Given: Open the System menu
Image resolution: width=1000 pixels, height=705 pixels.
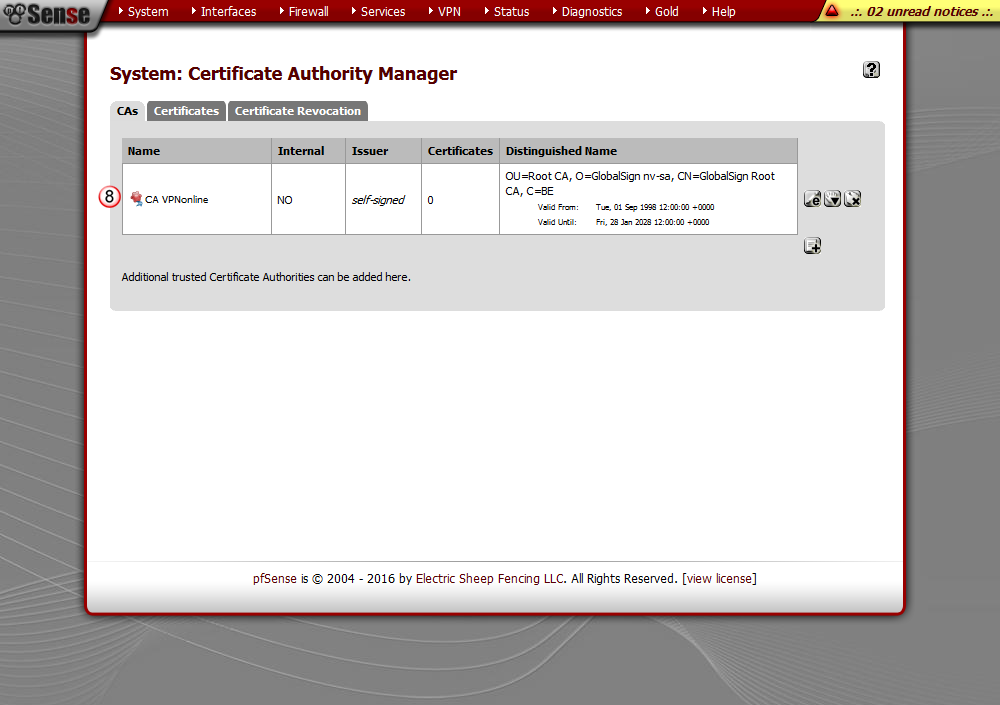Looking at the screenshot, I should [148, 11].
